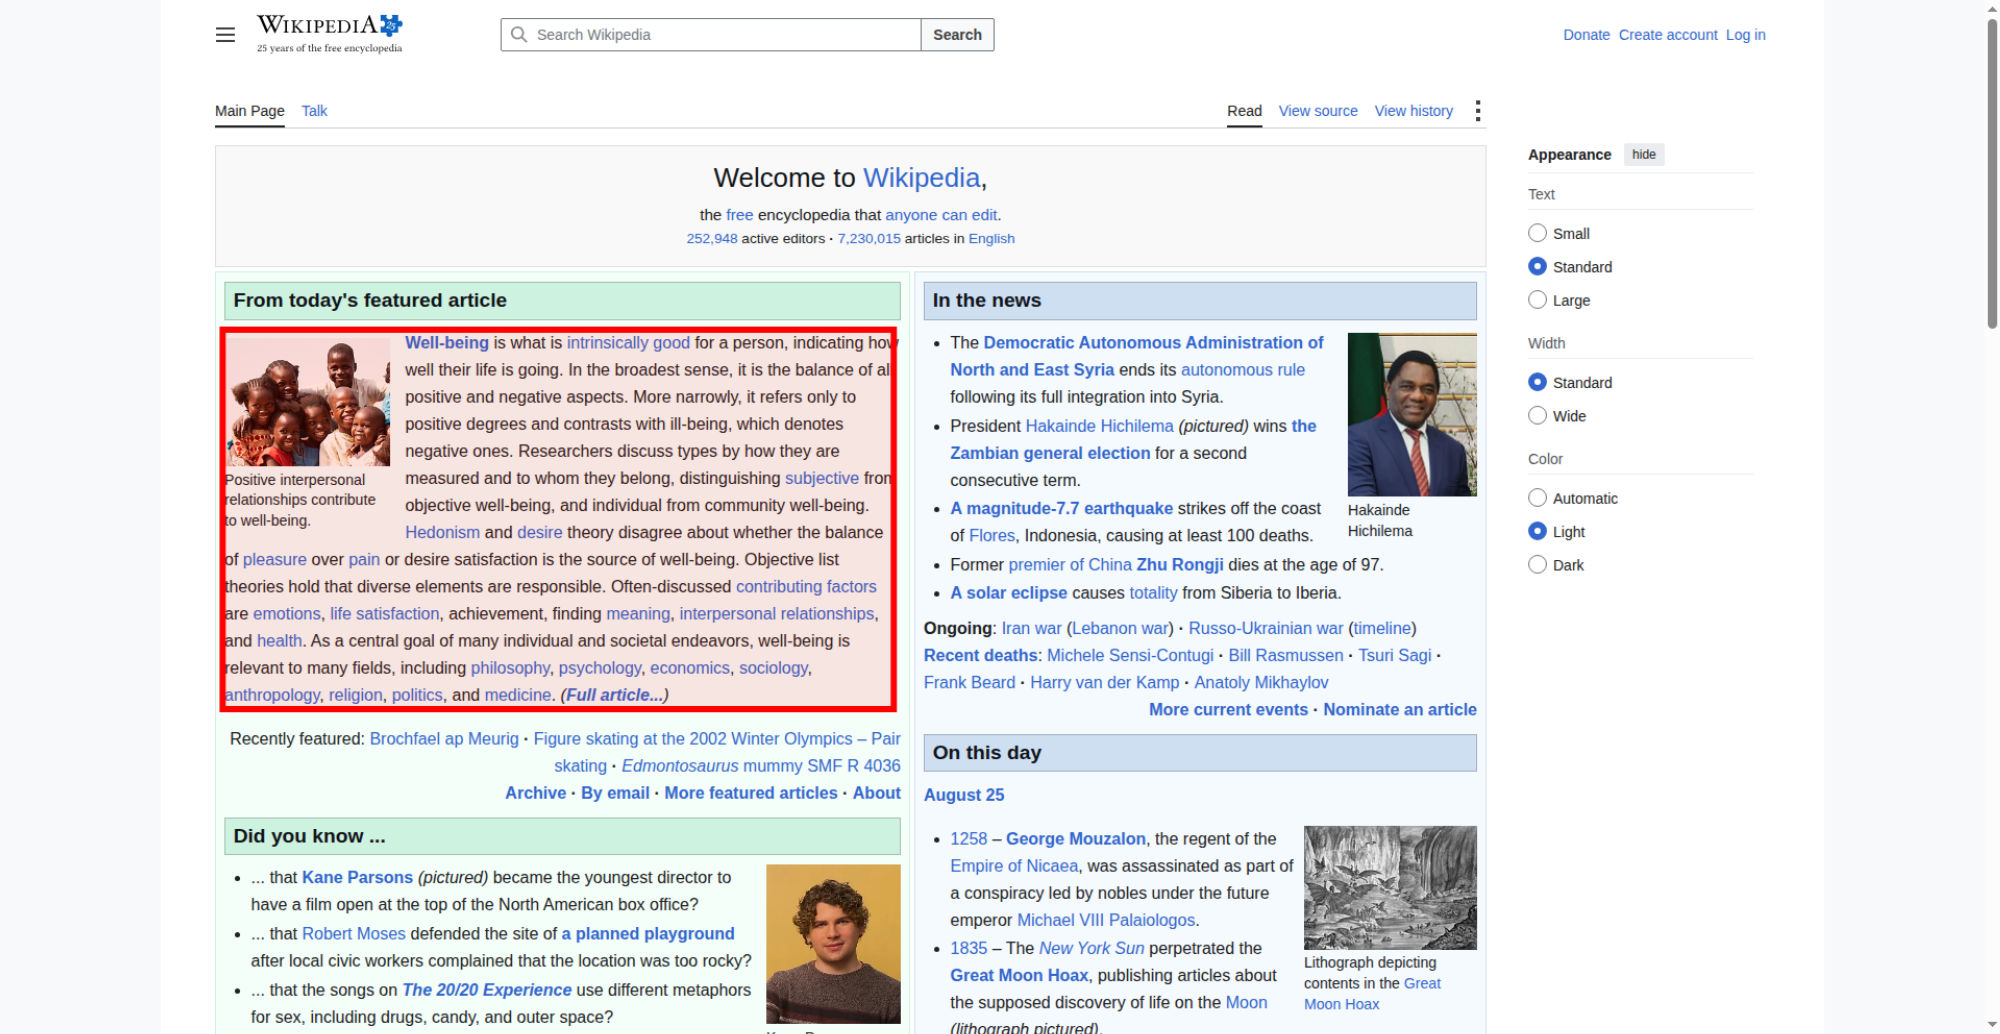Click the Michele Sensi-Contugi link

(x=1130, y=656)
